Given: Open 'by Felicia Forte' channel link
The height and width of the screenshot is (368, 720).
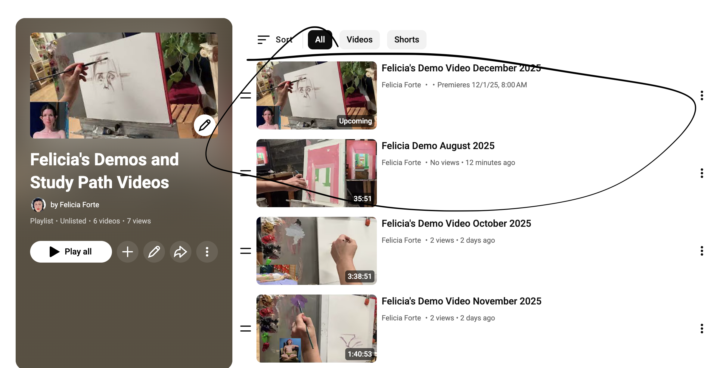Looking at the screenshot, I should coord(74,204).
